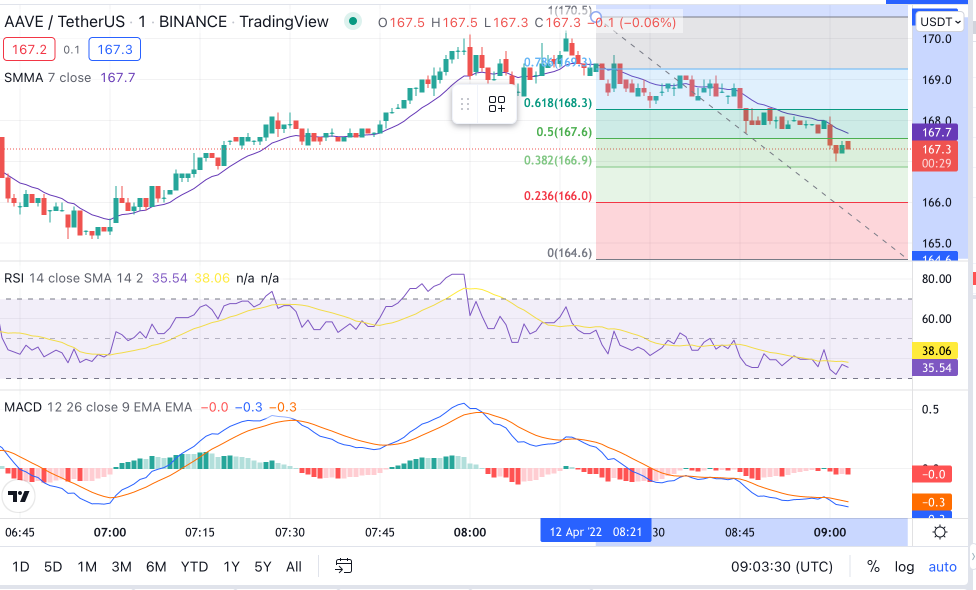Click the red 167.3 current price tag

coord(935,156)
